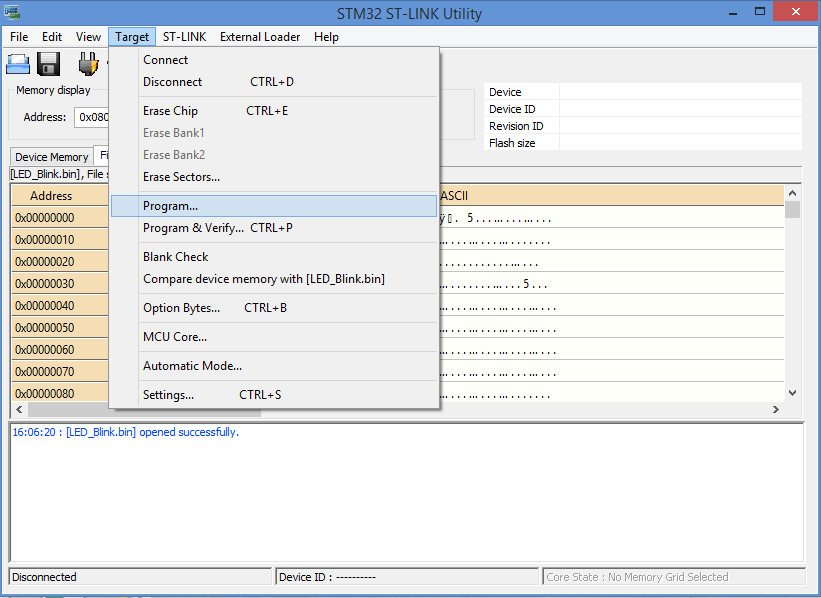821x598 pixels.
Task: Select Erase Chip menu entry
Action: pos(274,111)
